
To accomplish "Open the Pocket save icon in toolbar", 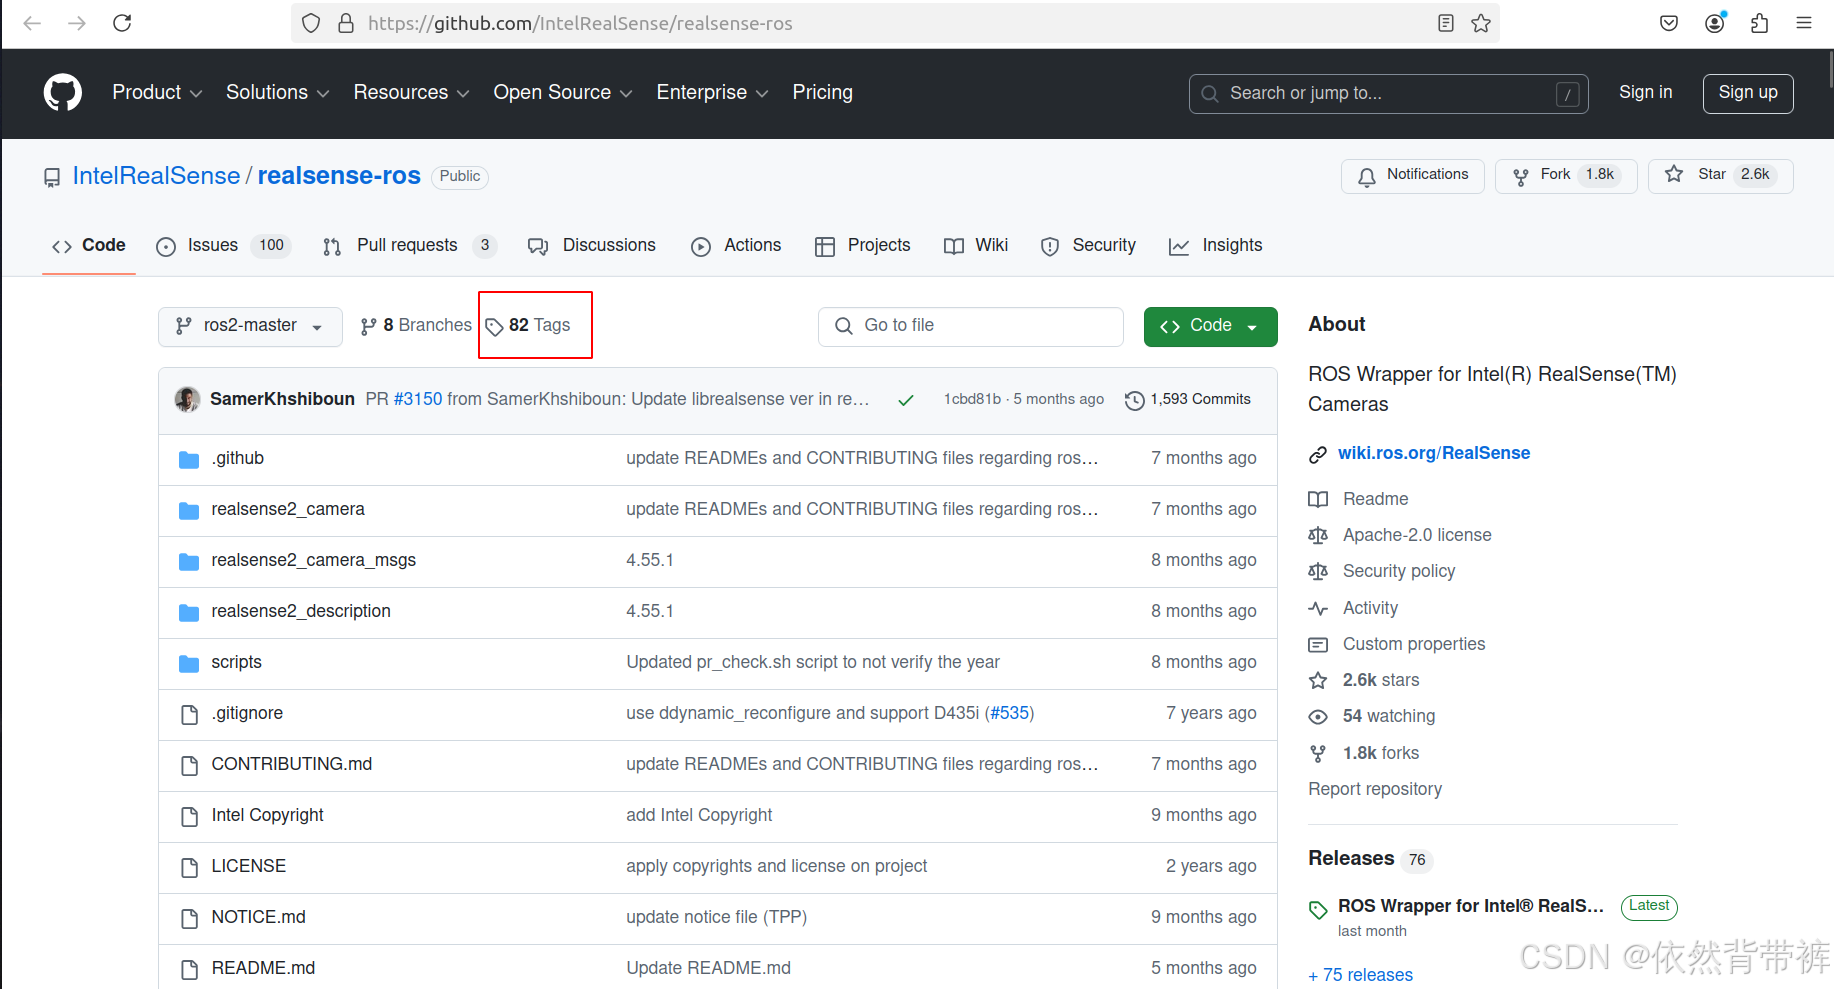I will point(1669,23).
